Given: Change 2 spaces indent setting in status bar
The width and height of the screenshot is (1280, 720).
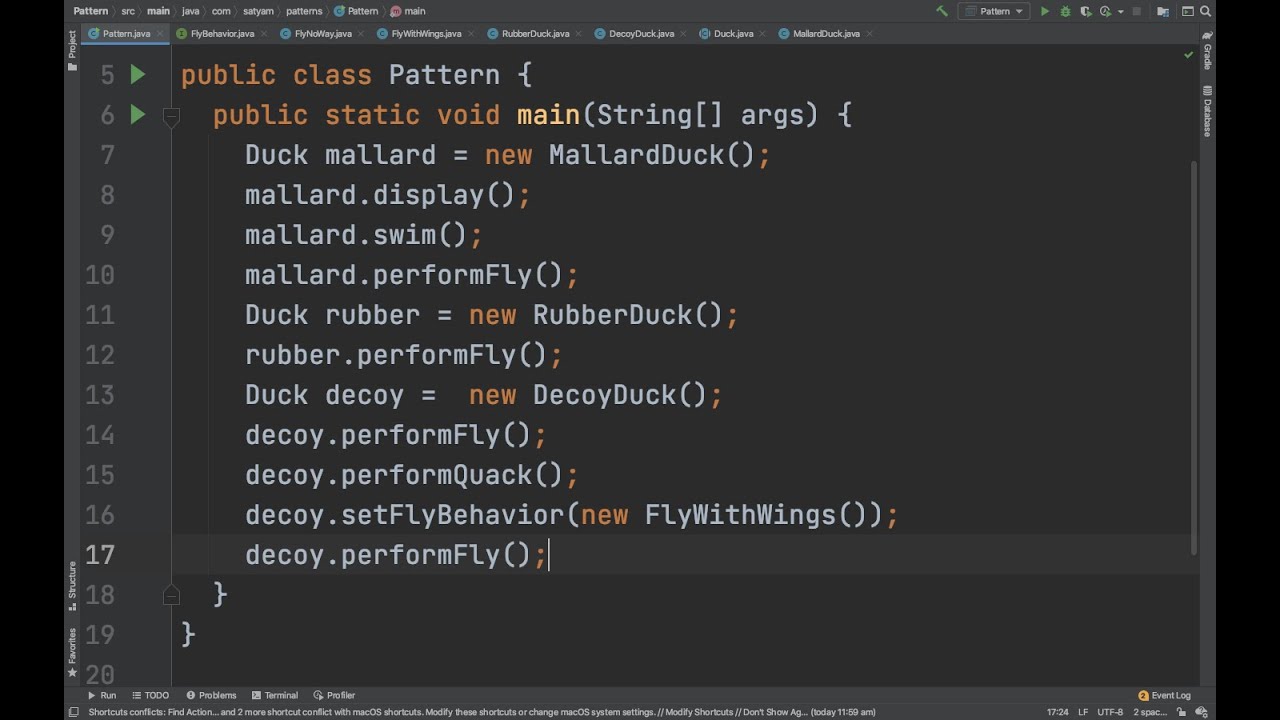Looking at the screenshot, I should 1150,712.
